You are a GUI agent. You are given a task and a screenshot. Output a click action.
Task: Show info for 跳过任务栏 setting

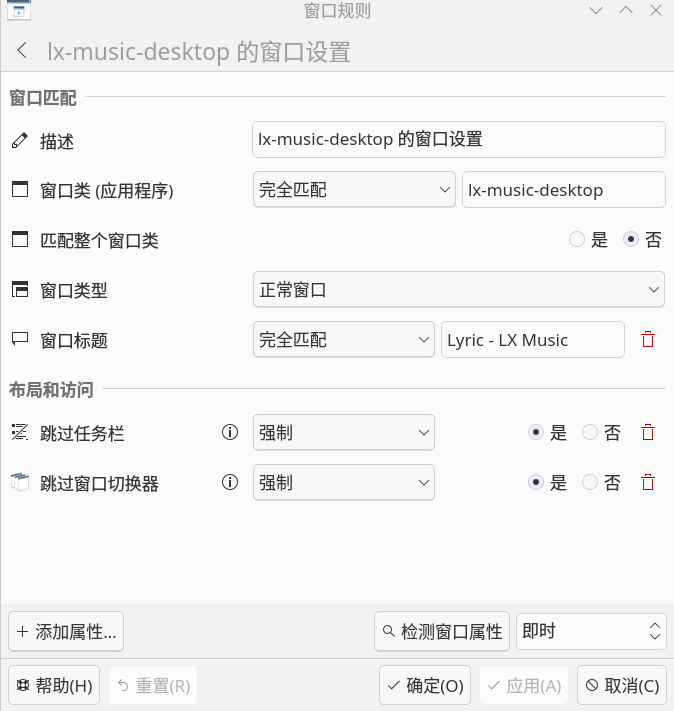coord(230,432)
